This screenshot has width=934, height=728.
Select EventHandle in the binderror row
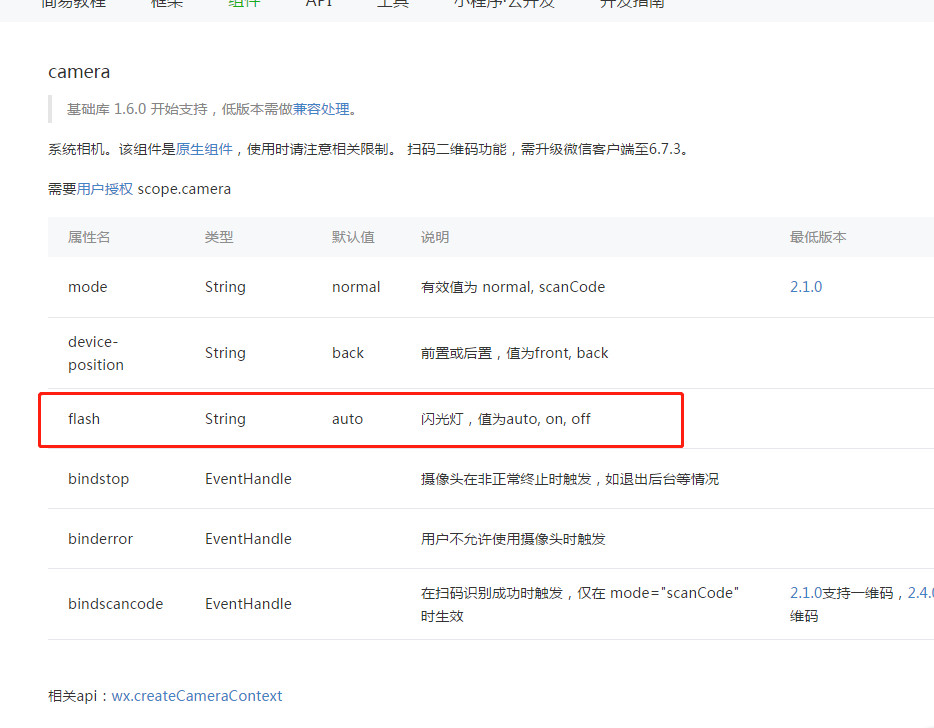pos(248,539)
